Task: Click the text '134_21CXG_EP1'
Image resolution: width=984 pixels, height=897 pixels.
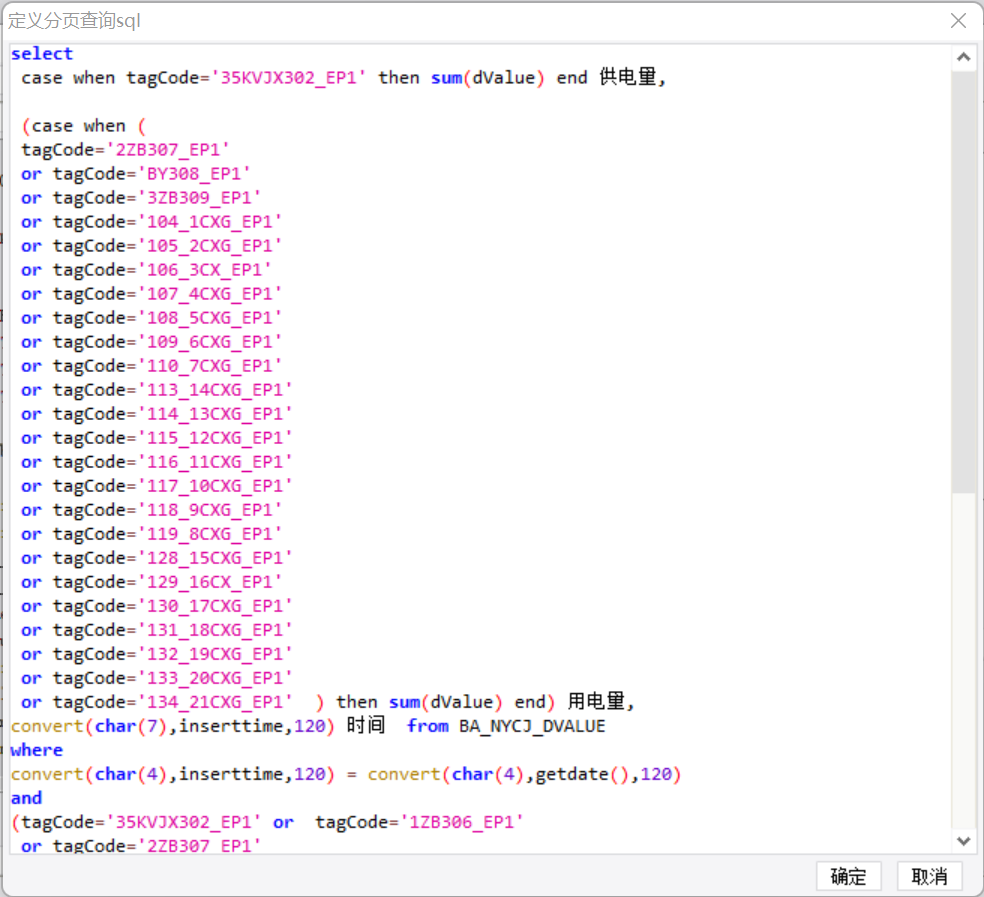Action: (215, 702)
